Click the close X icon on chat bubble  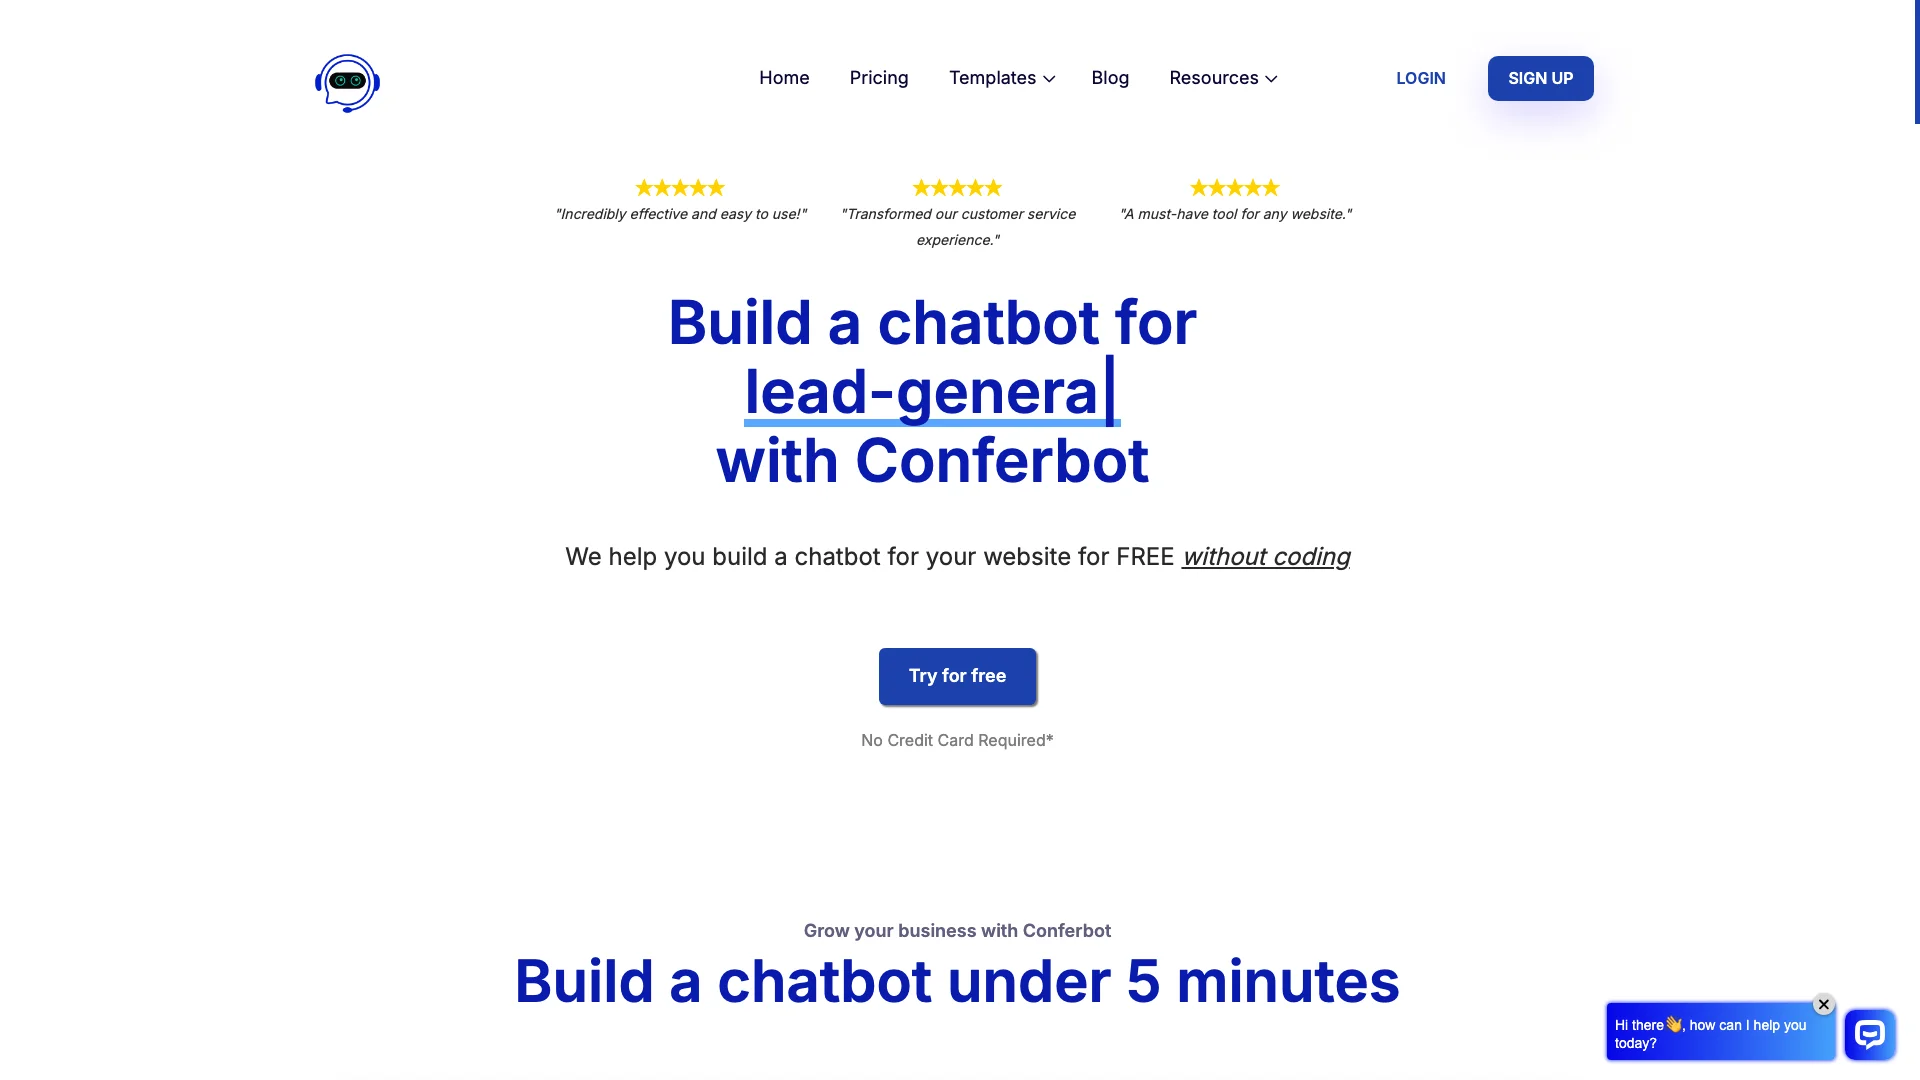pos(1824,1004)
